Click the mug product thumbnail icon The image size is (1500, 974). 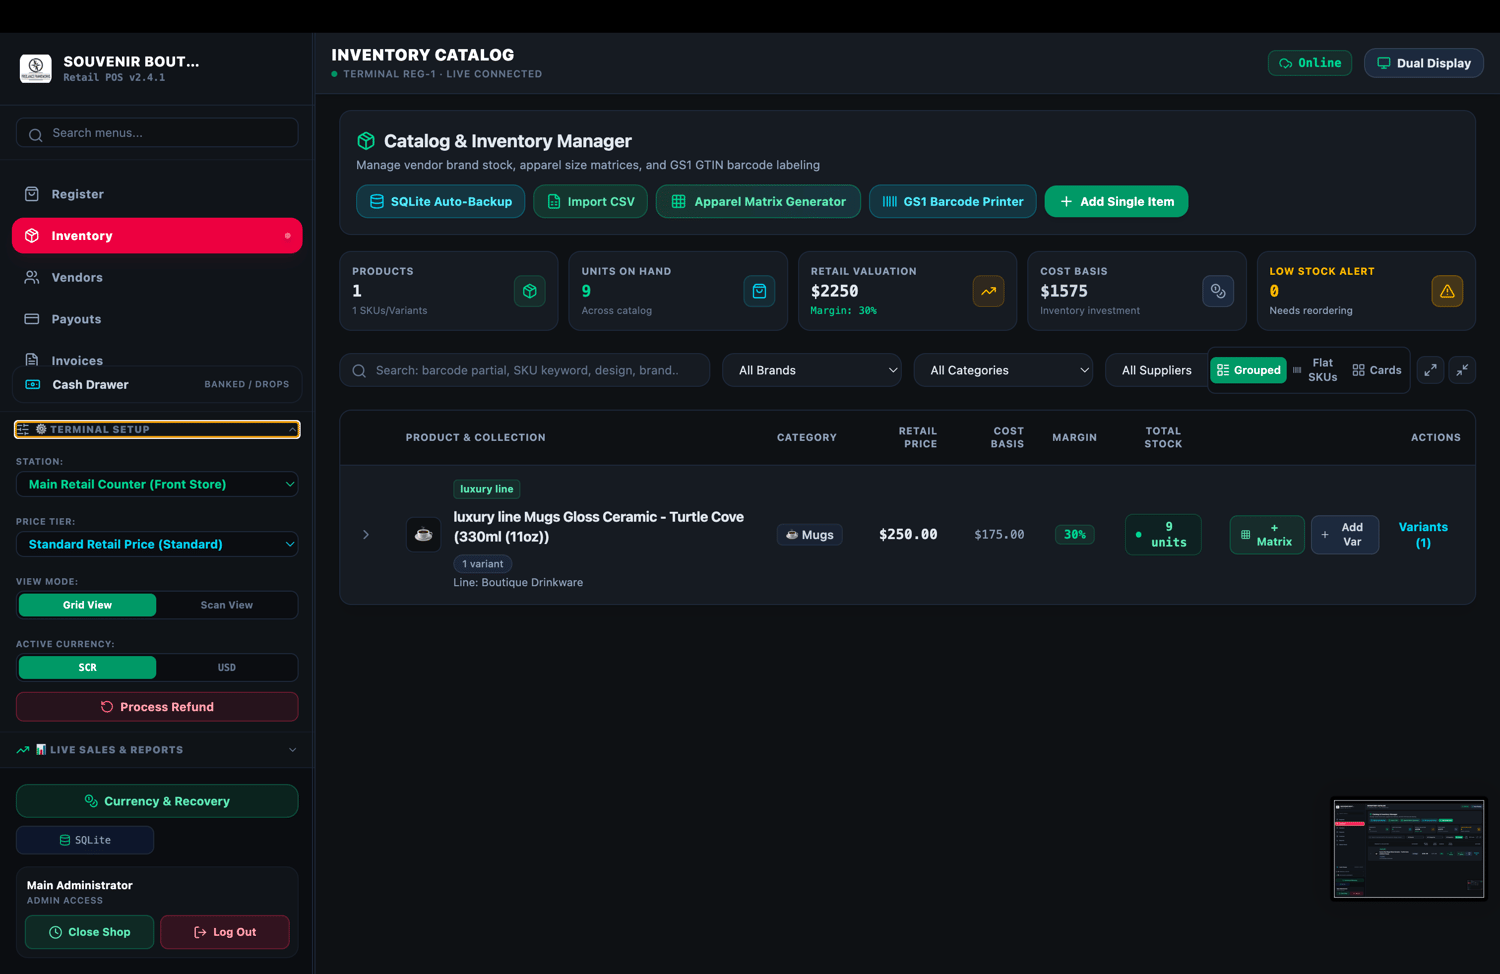(423, 535)
